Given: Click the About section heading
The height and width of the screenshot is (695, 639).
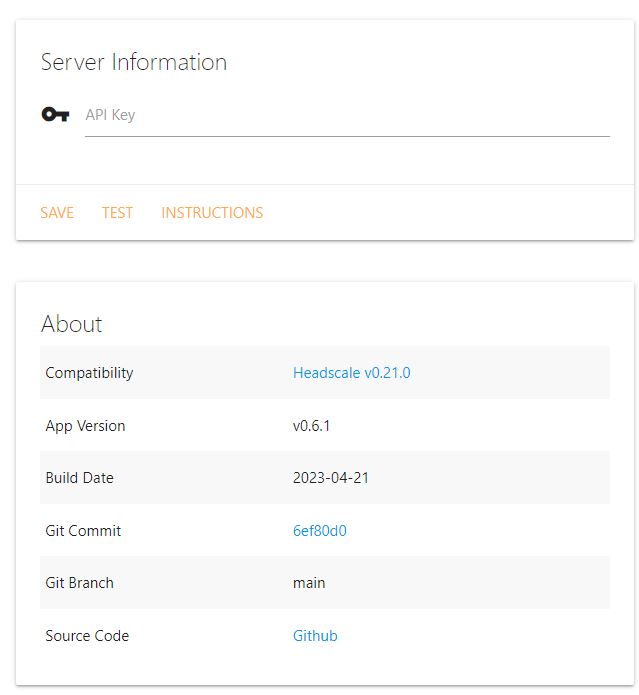Looking at the screenshot, I should 72,324.
